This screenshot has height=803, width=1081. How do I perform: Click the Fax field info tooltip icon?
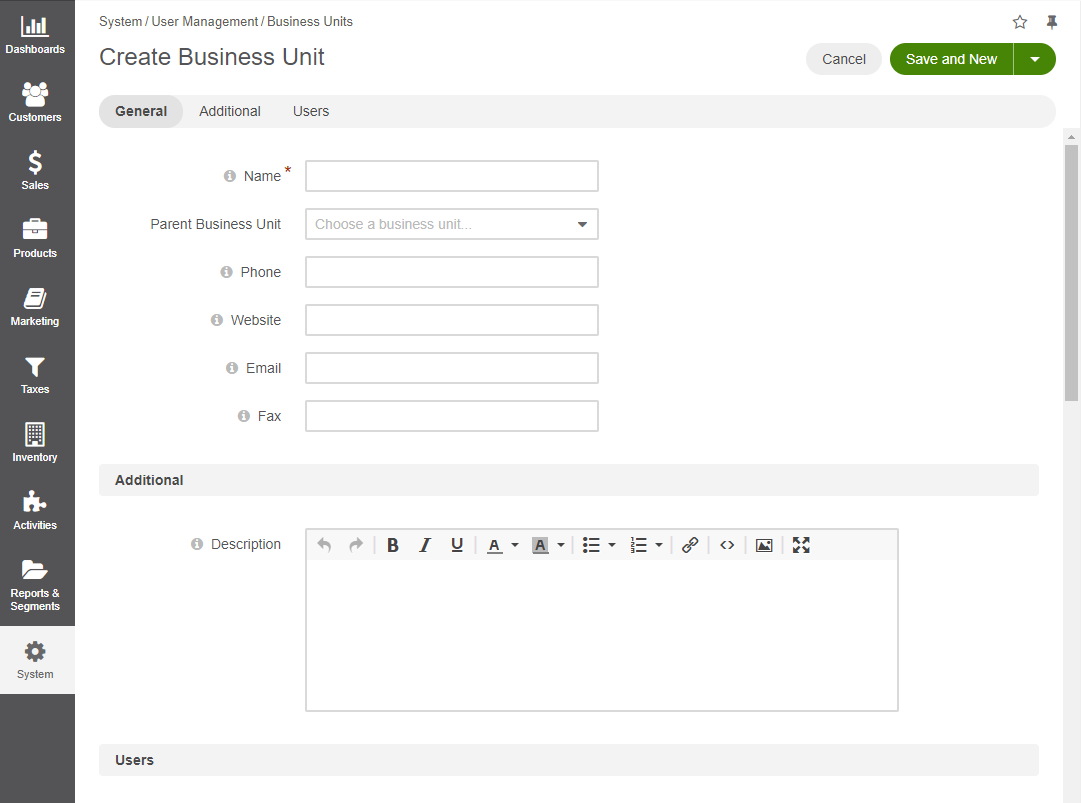(x=243, y=416)
